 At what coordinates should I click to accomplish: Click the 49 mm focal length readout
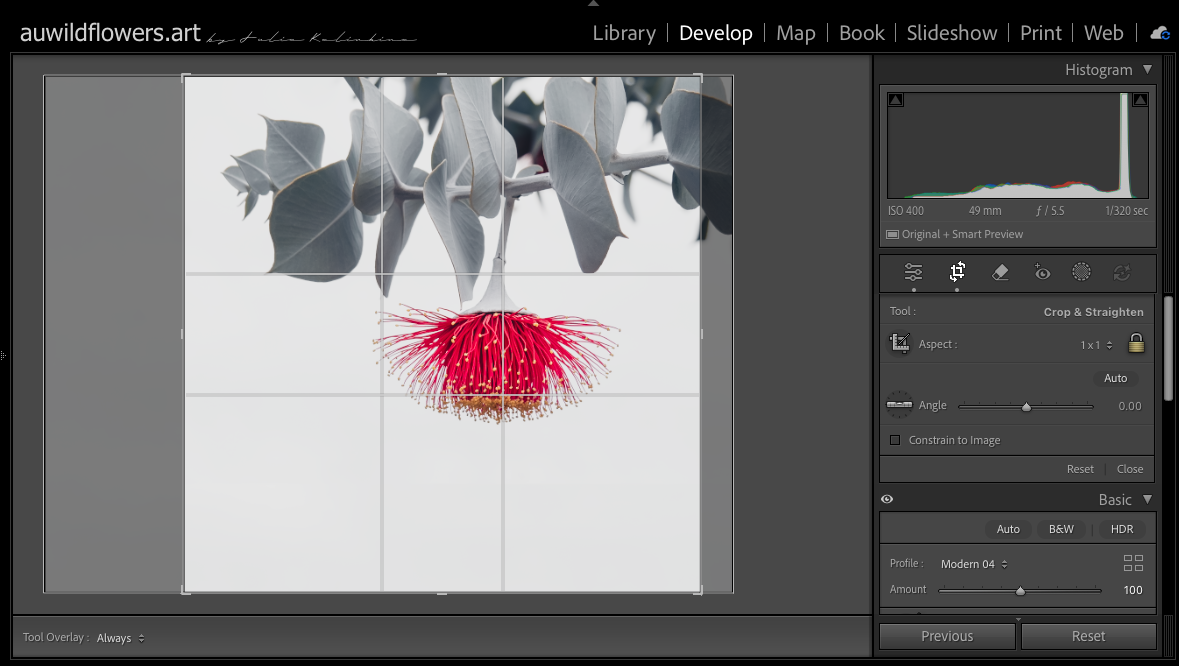985,211
